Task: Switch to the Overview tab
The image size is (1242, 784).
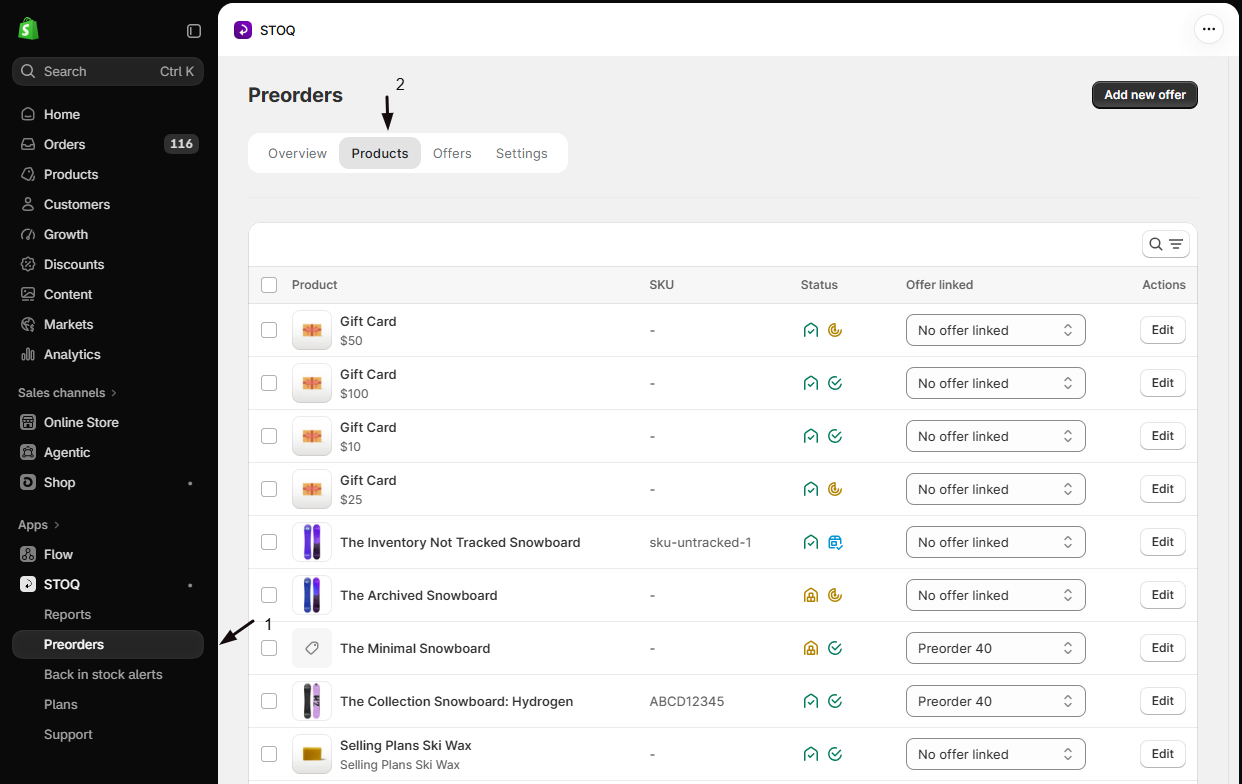Action: (297, 153)
